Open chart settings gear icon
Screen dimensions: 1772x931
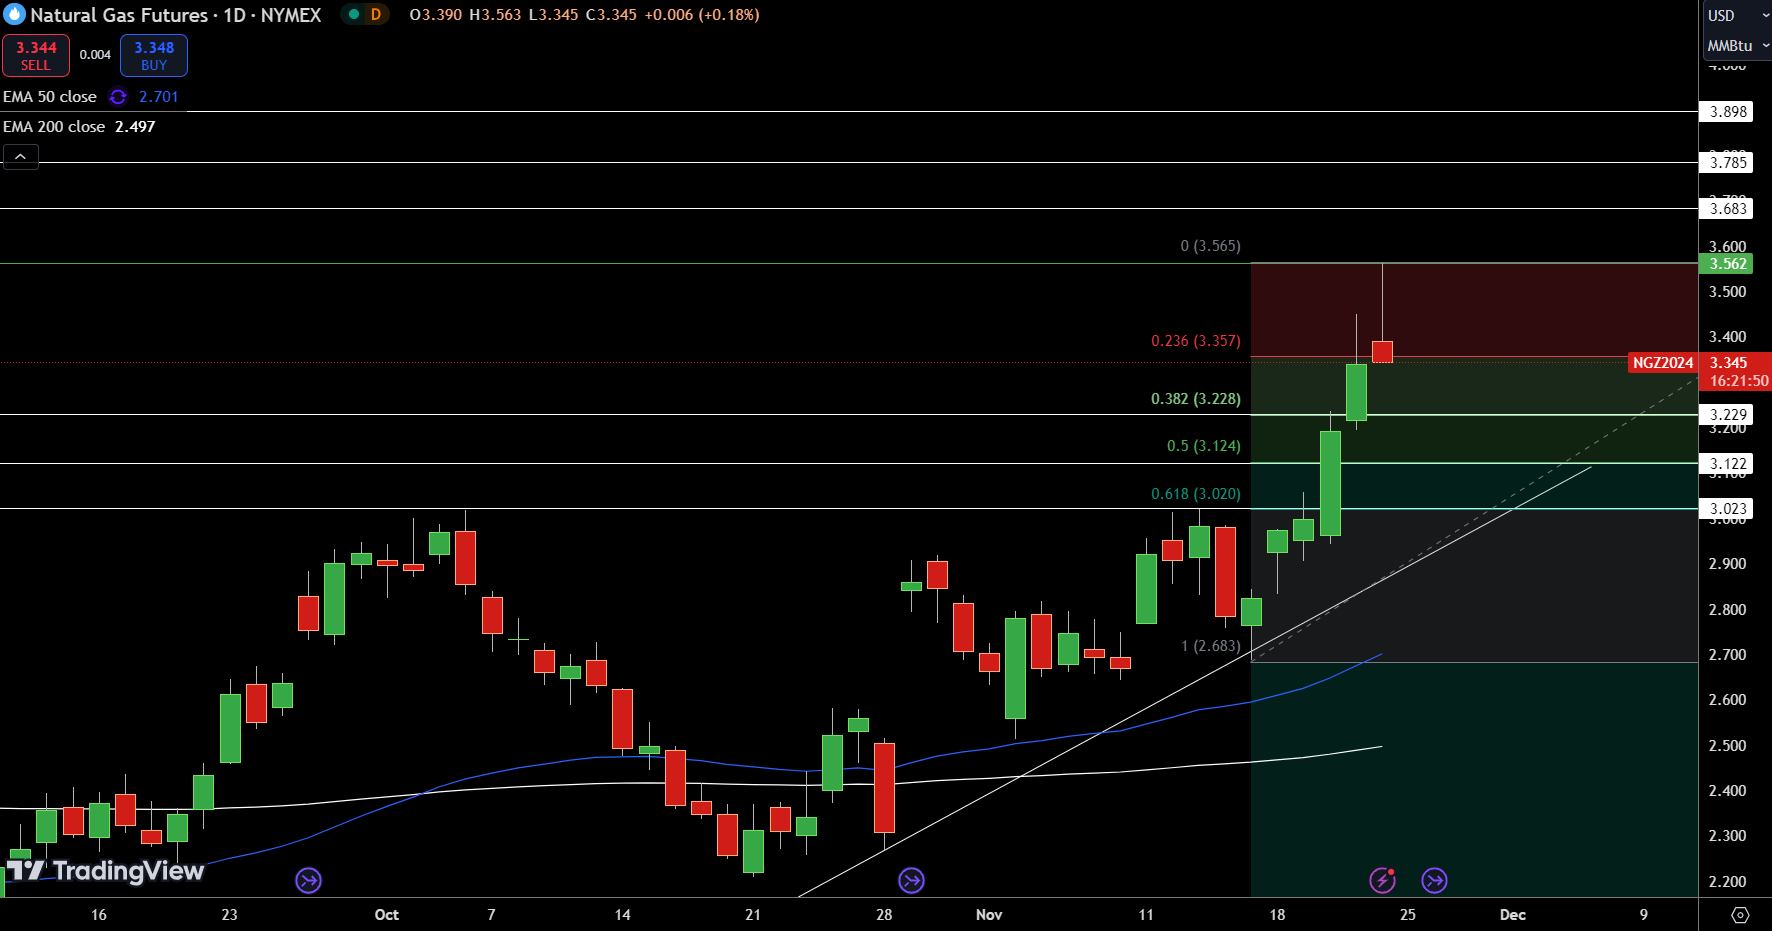1740,915
